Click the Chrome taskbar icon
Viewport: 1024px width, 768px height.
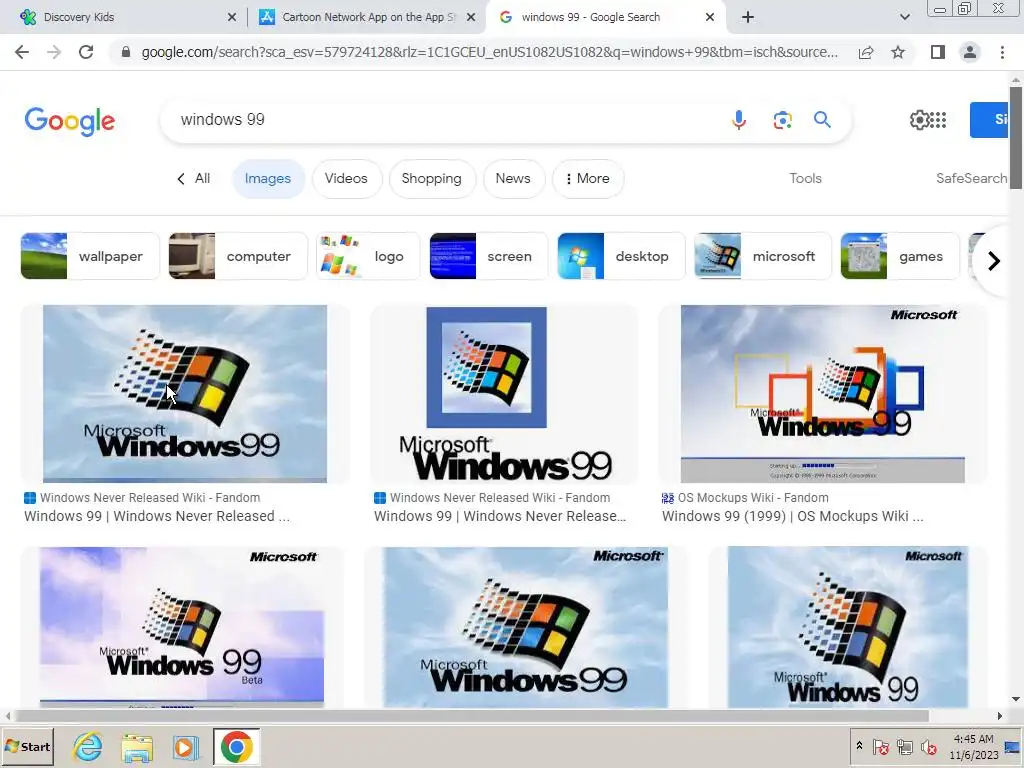coord(236,746)
